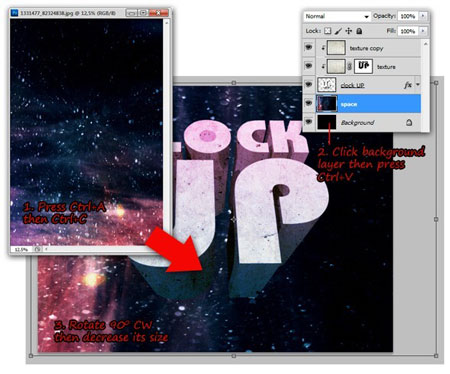This screenshot has height=374, width=450.
Task: Minimize the jpg document window
Action: click(132, 13)
